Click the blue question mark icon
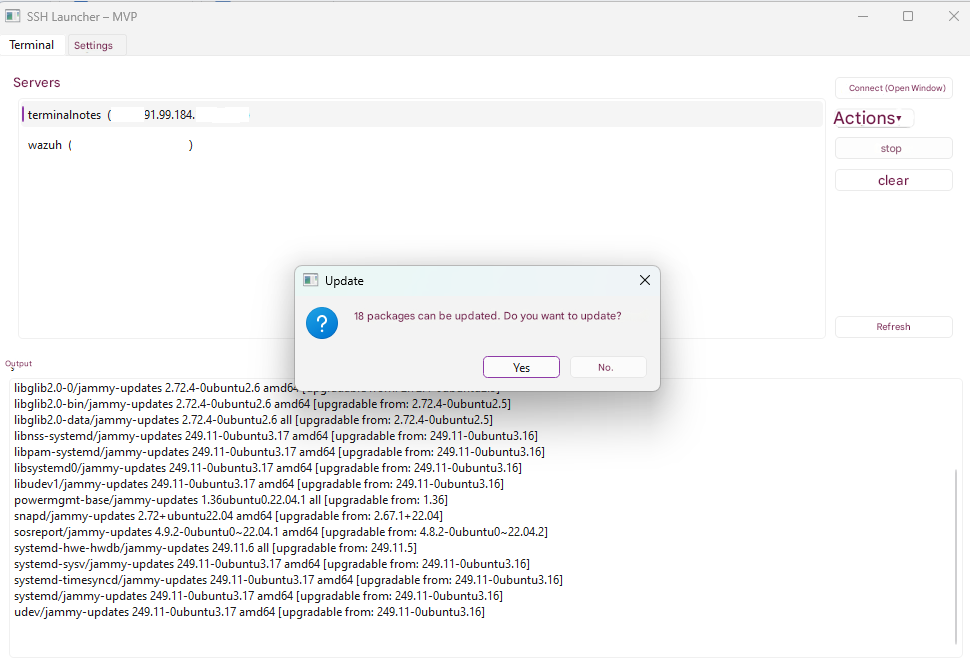Screen dimensions: 970x662 pyautogui.click(x=321, y=323)
